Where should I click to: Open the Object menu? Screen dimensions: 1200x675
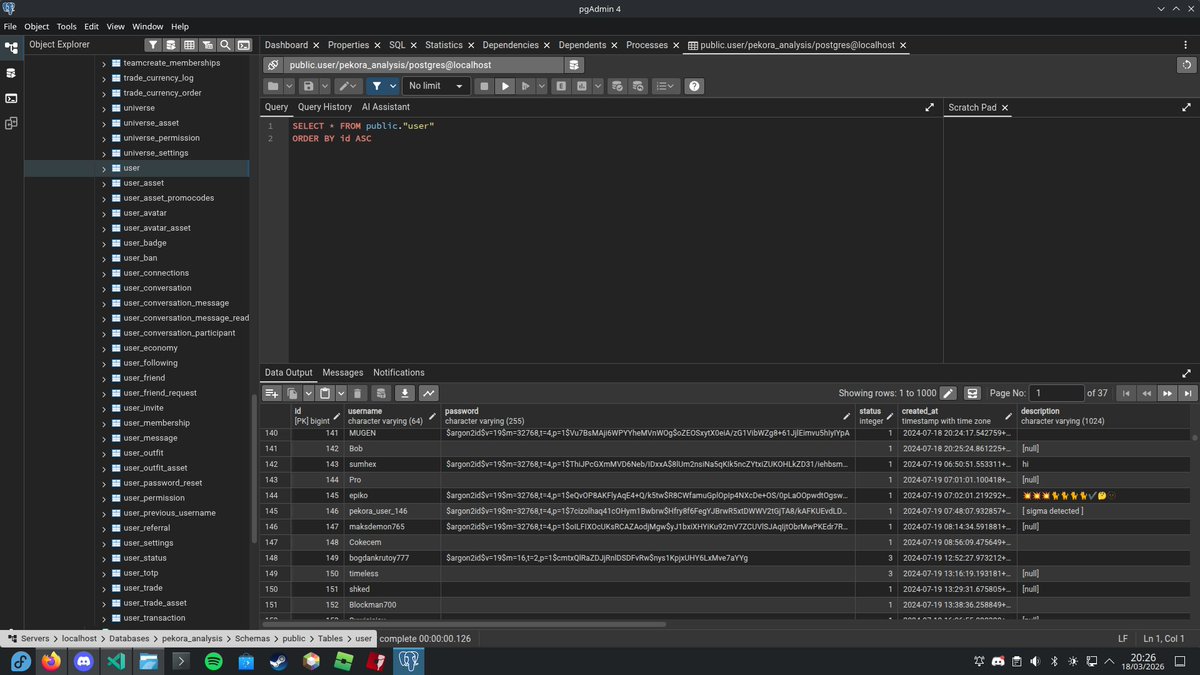pyautogui.click(x=36, y=26)
